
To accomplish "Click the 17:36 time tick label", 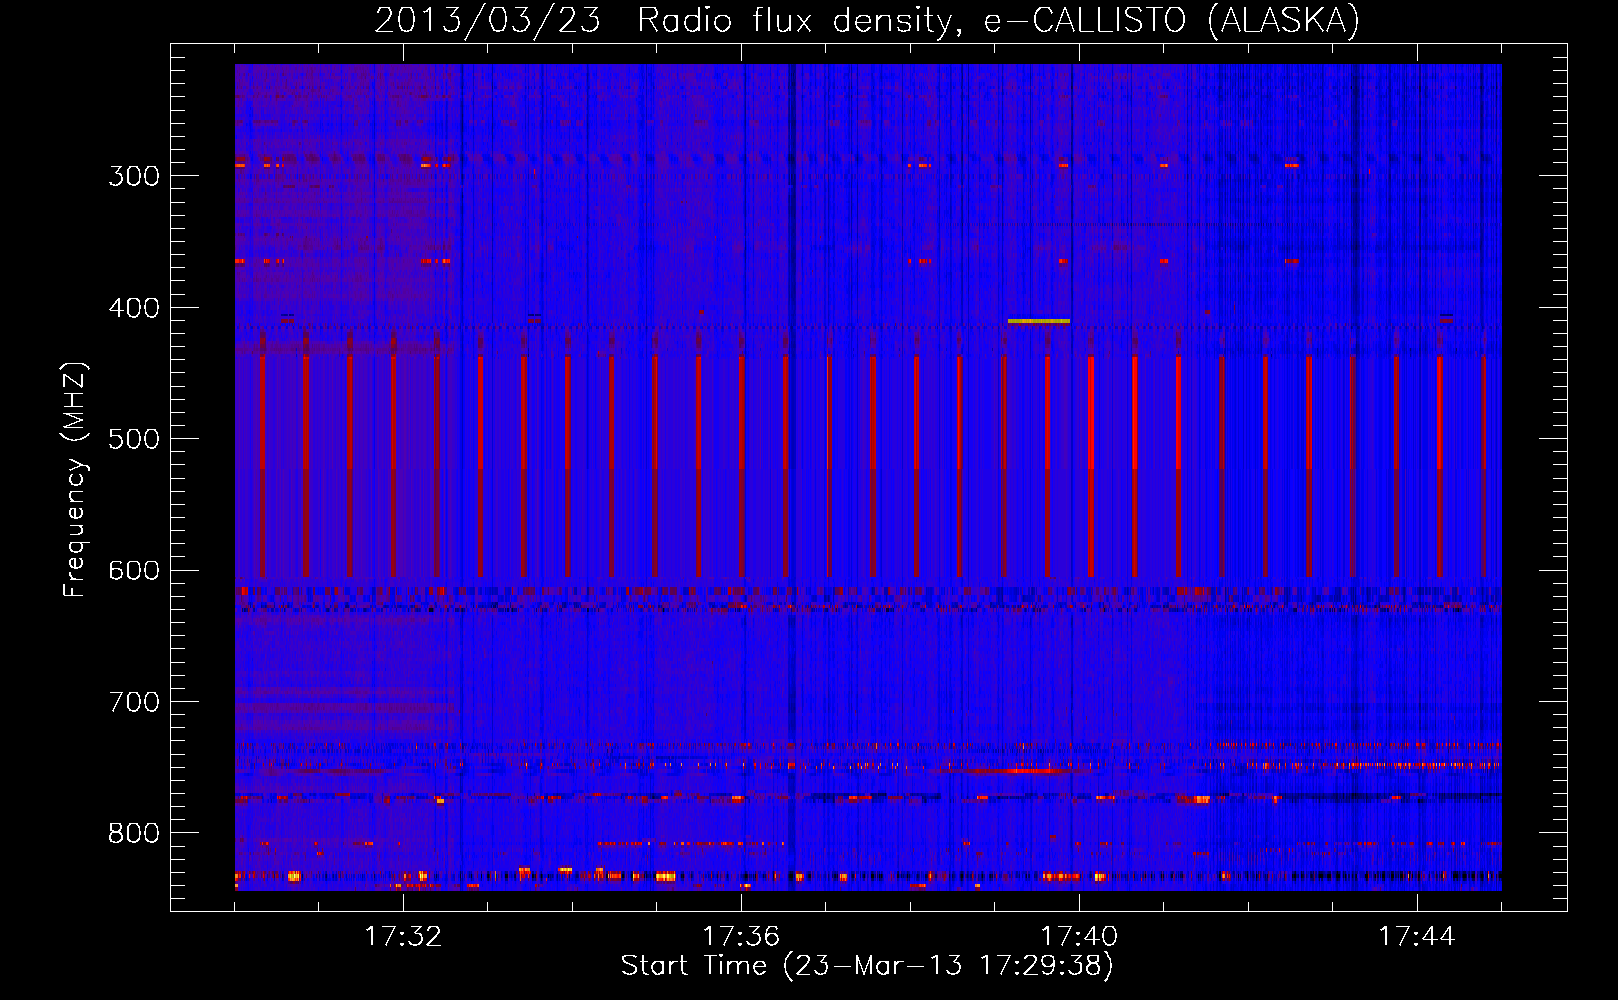I will [x=741, y=937].
